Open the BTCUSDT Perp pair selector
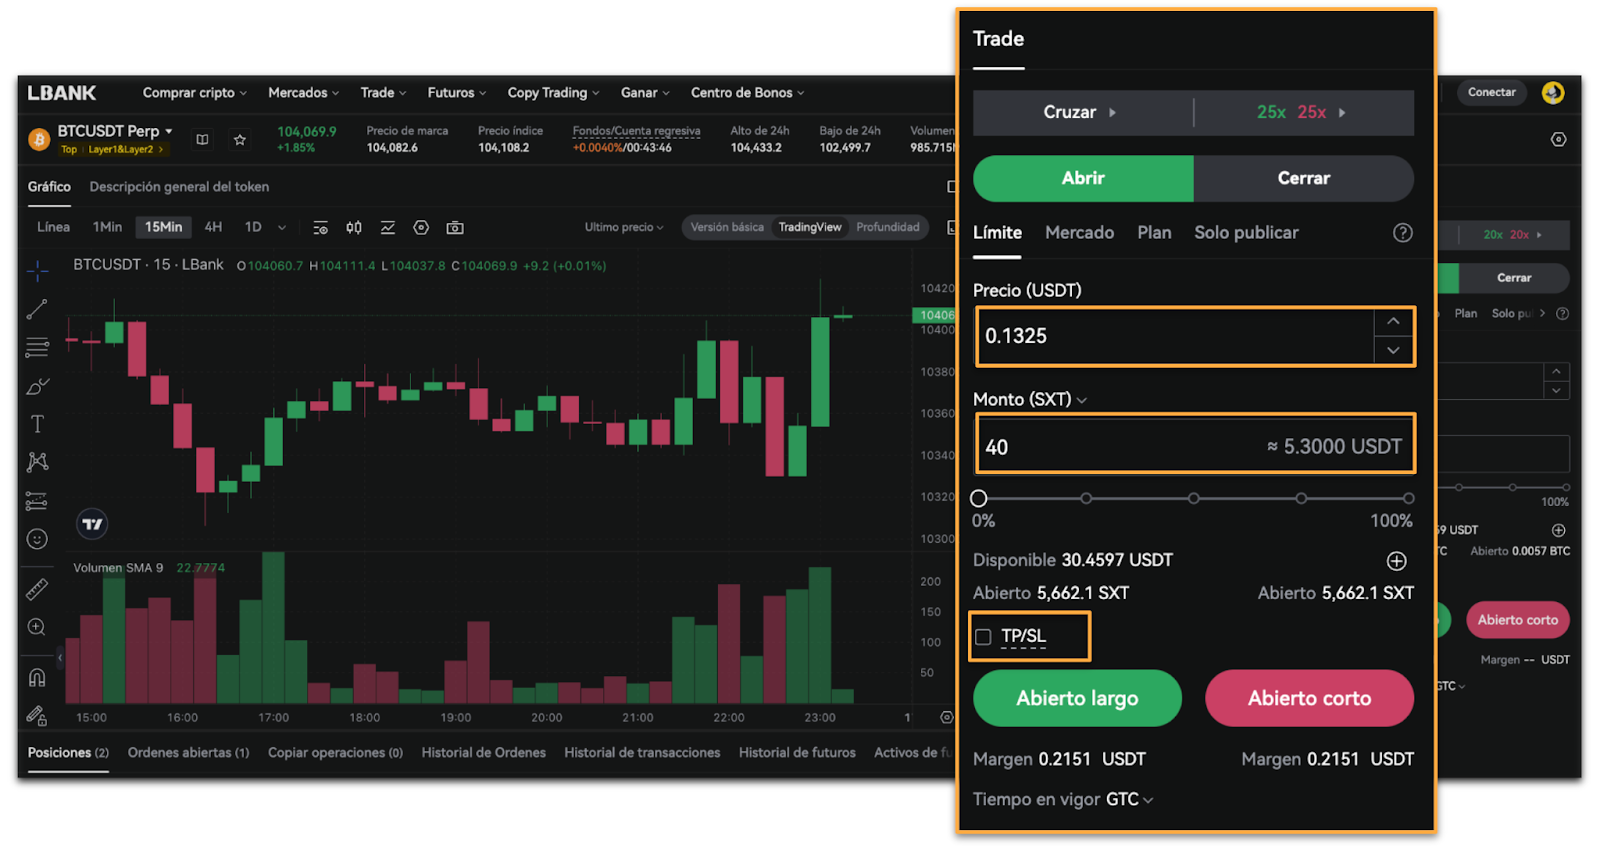Screen dimensions: 1600x848 point(115,131)
